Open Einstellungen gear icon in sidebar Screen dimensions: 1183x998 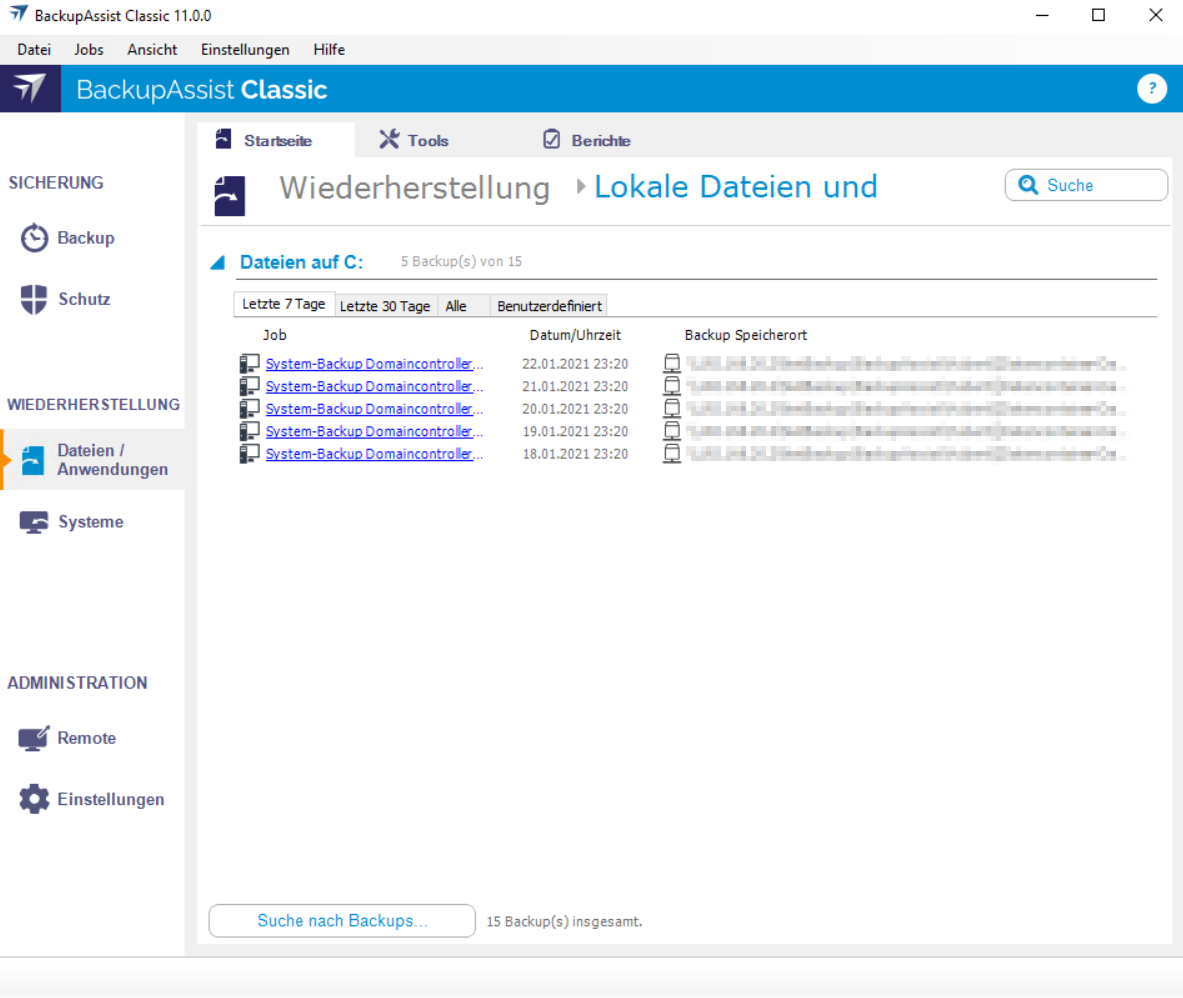(34, 800)
